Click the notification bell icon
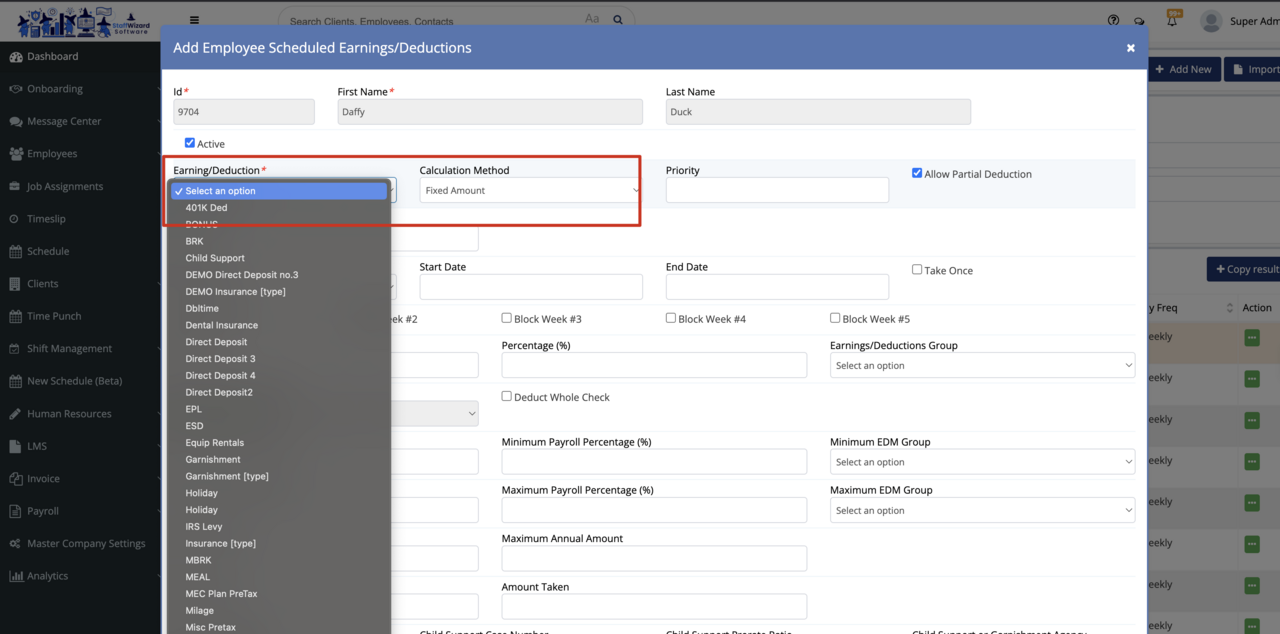The height and width of the screenshot is (634, 1280). pyautogui.click(x=1172, y=21)
